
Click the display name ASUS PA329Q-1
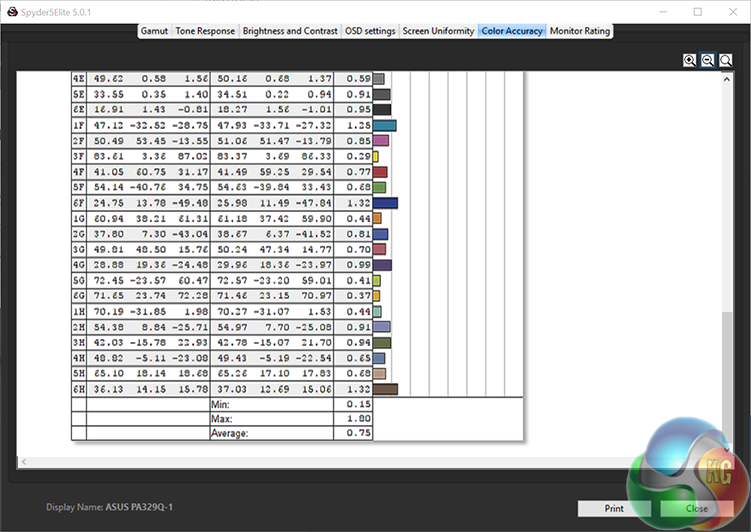(139, 507)
